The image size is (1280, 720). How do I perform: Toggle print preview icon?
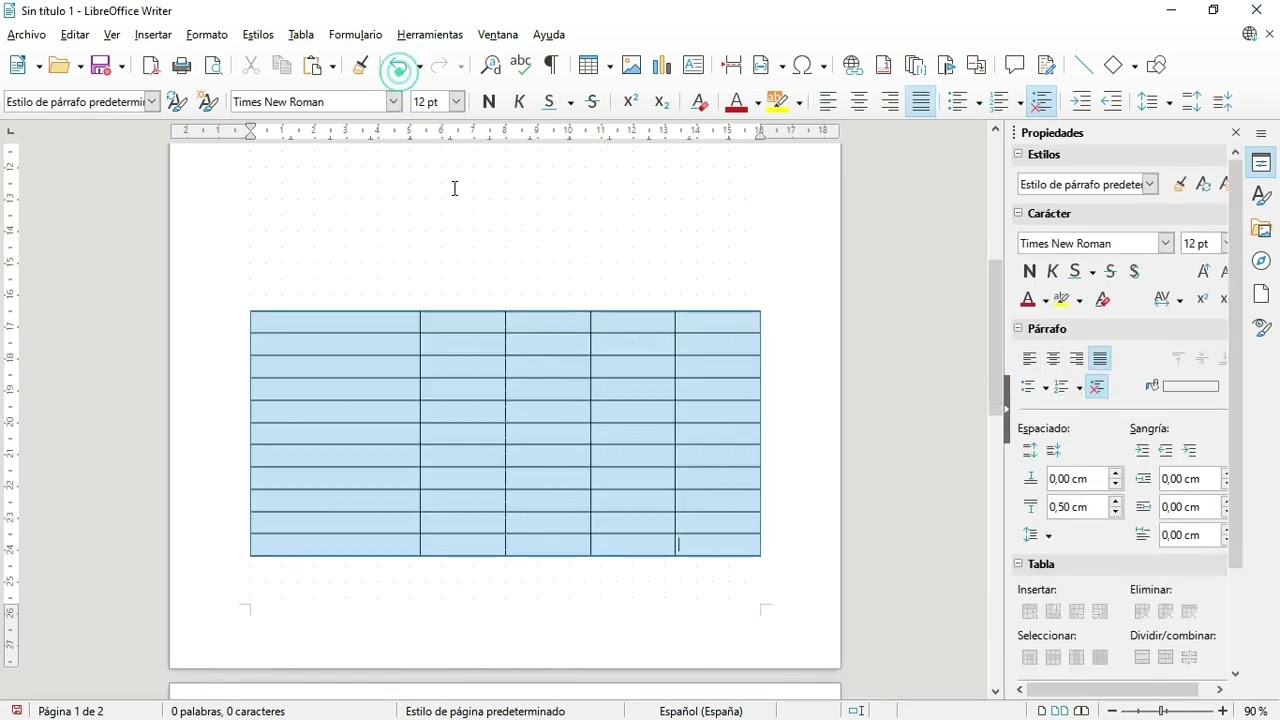pos(213,66)
